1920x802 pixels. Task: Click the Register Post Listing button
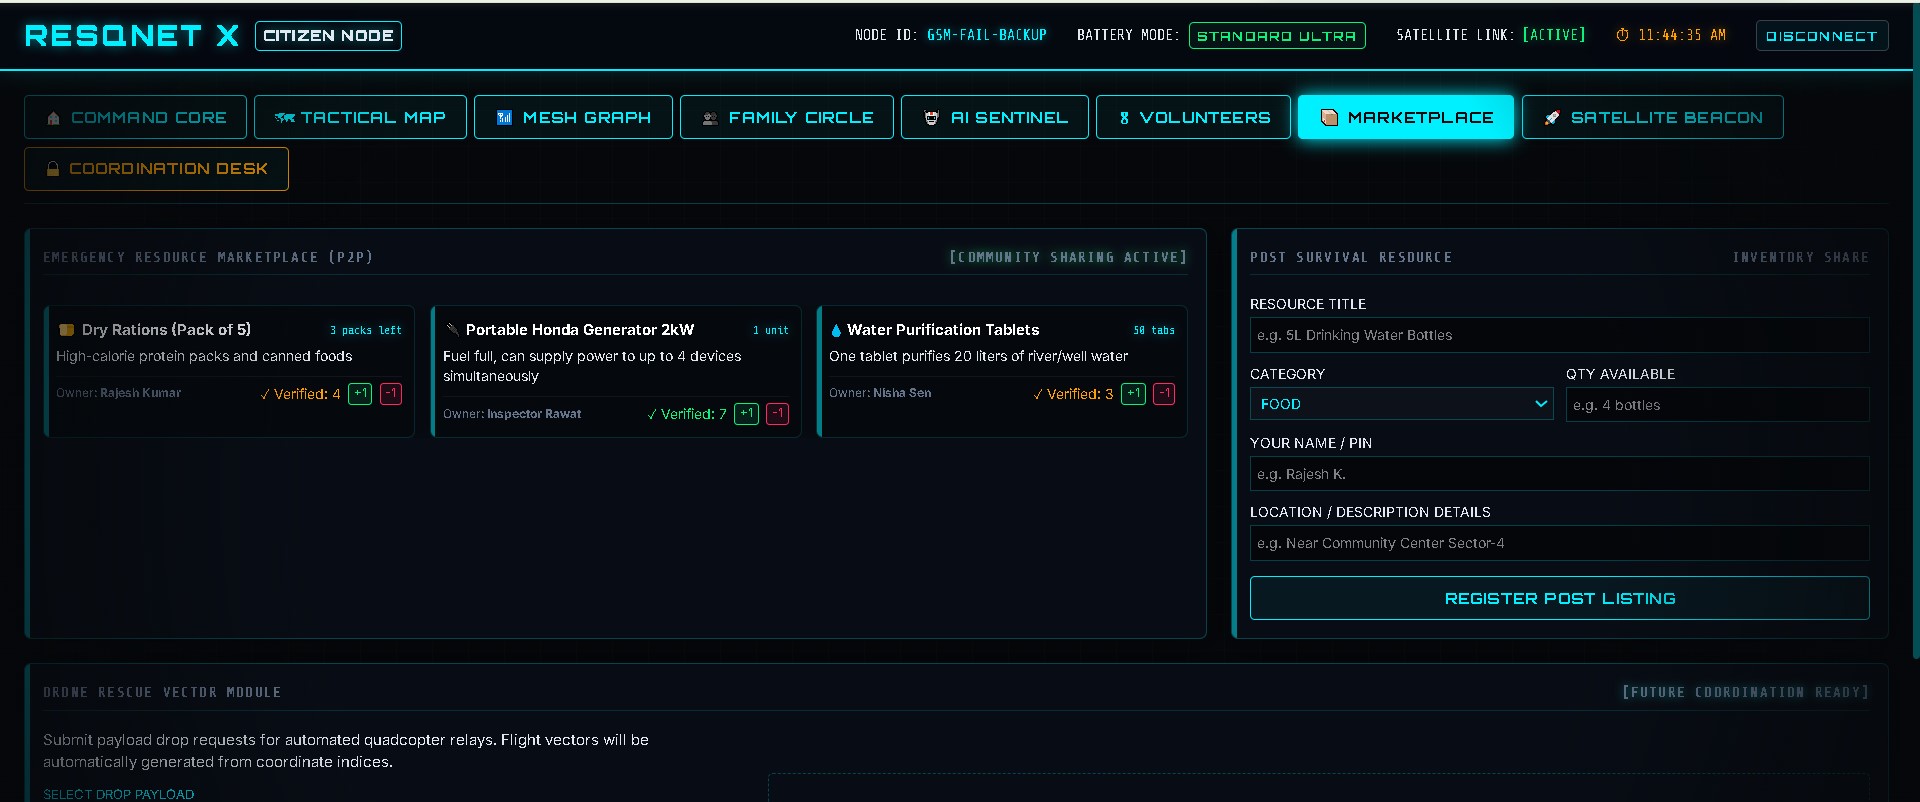[x=1559, y=598]
